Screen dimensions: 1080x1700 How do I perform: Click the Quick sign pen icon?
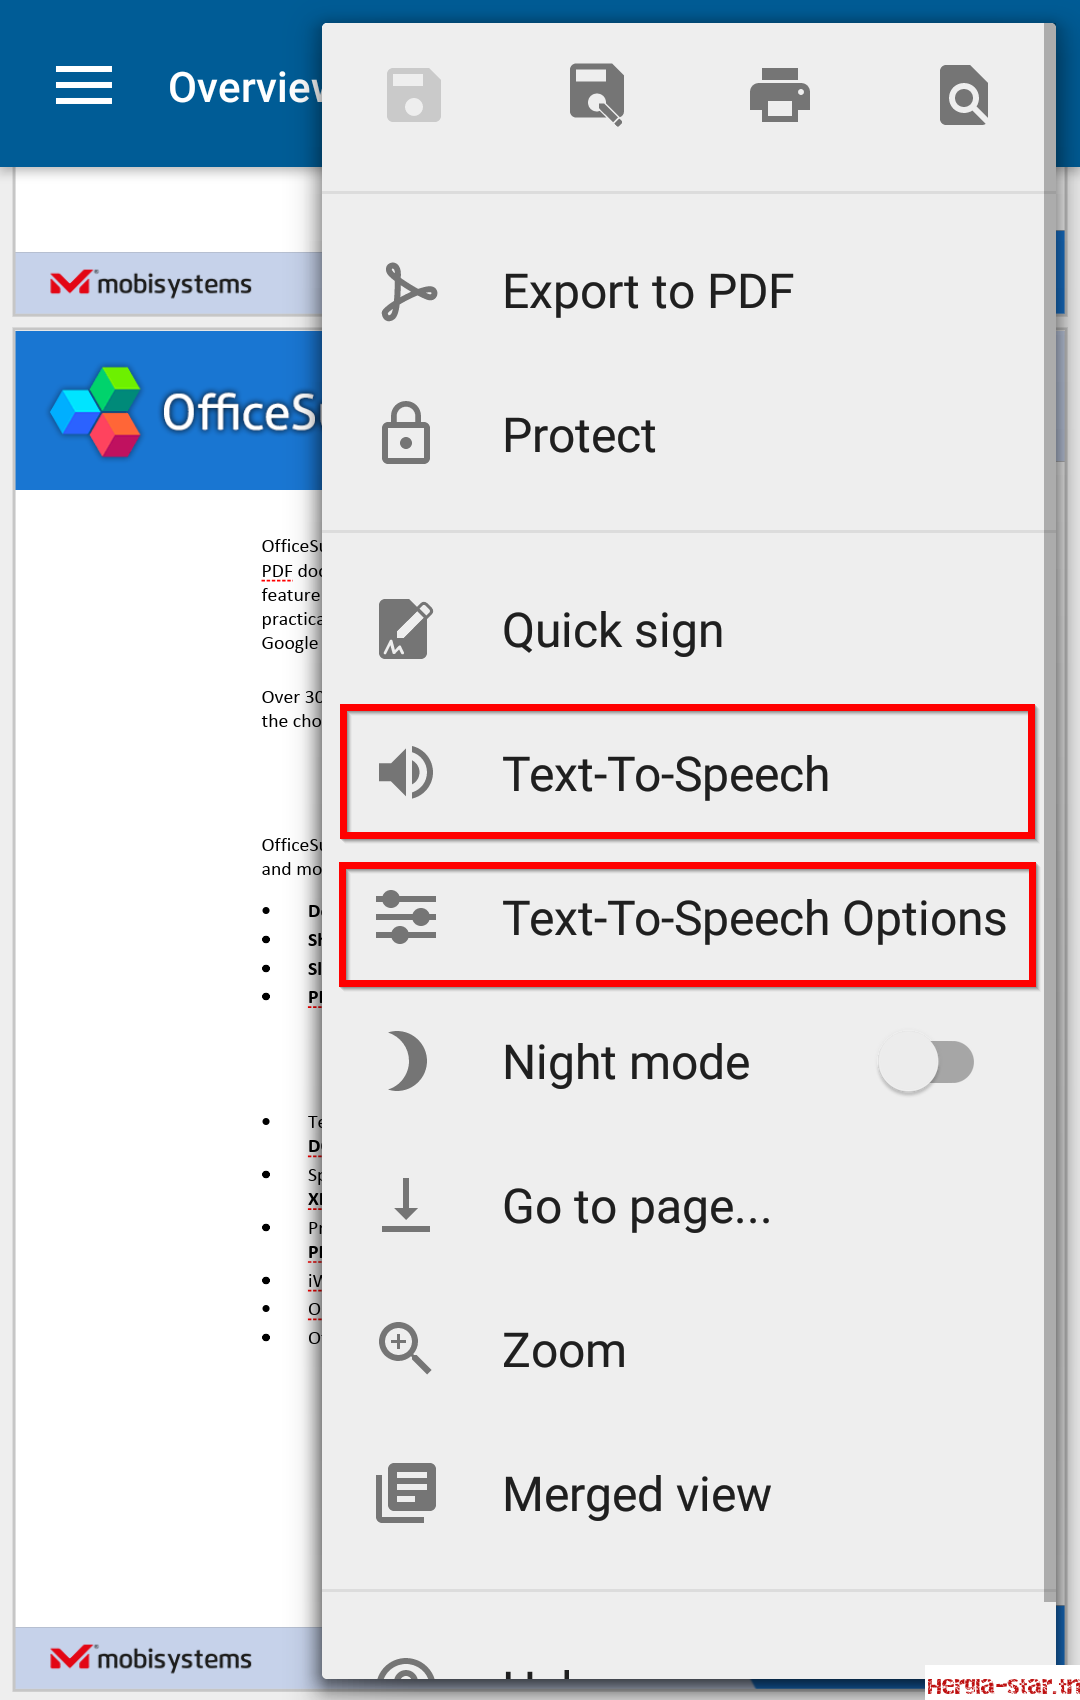[x=406, y=629]
